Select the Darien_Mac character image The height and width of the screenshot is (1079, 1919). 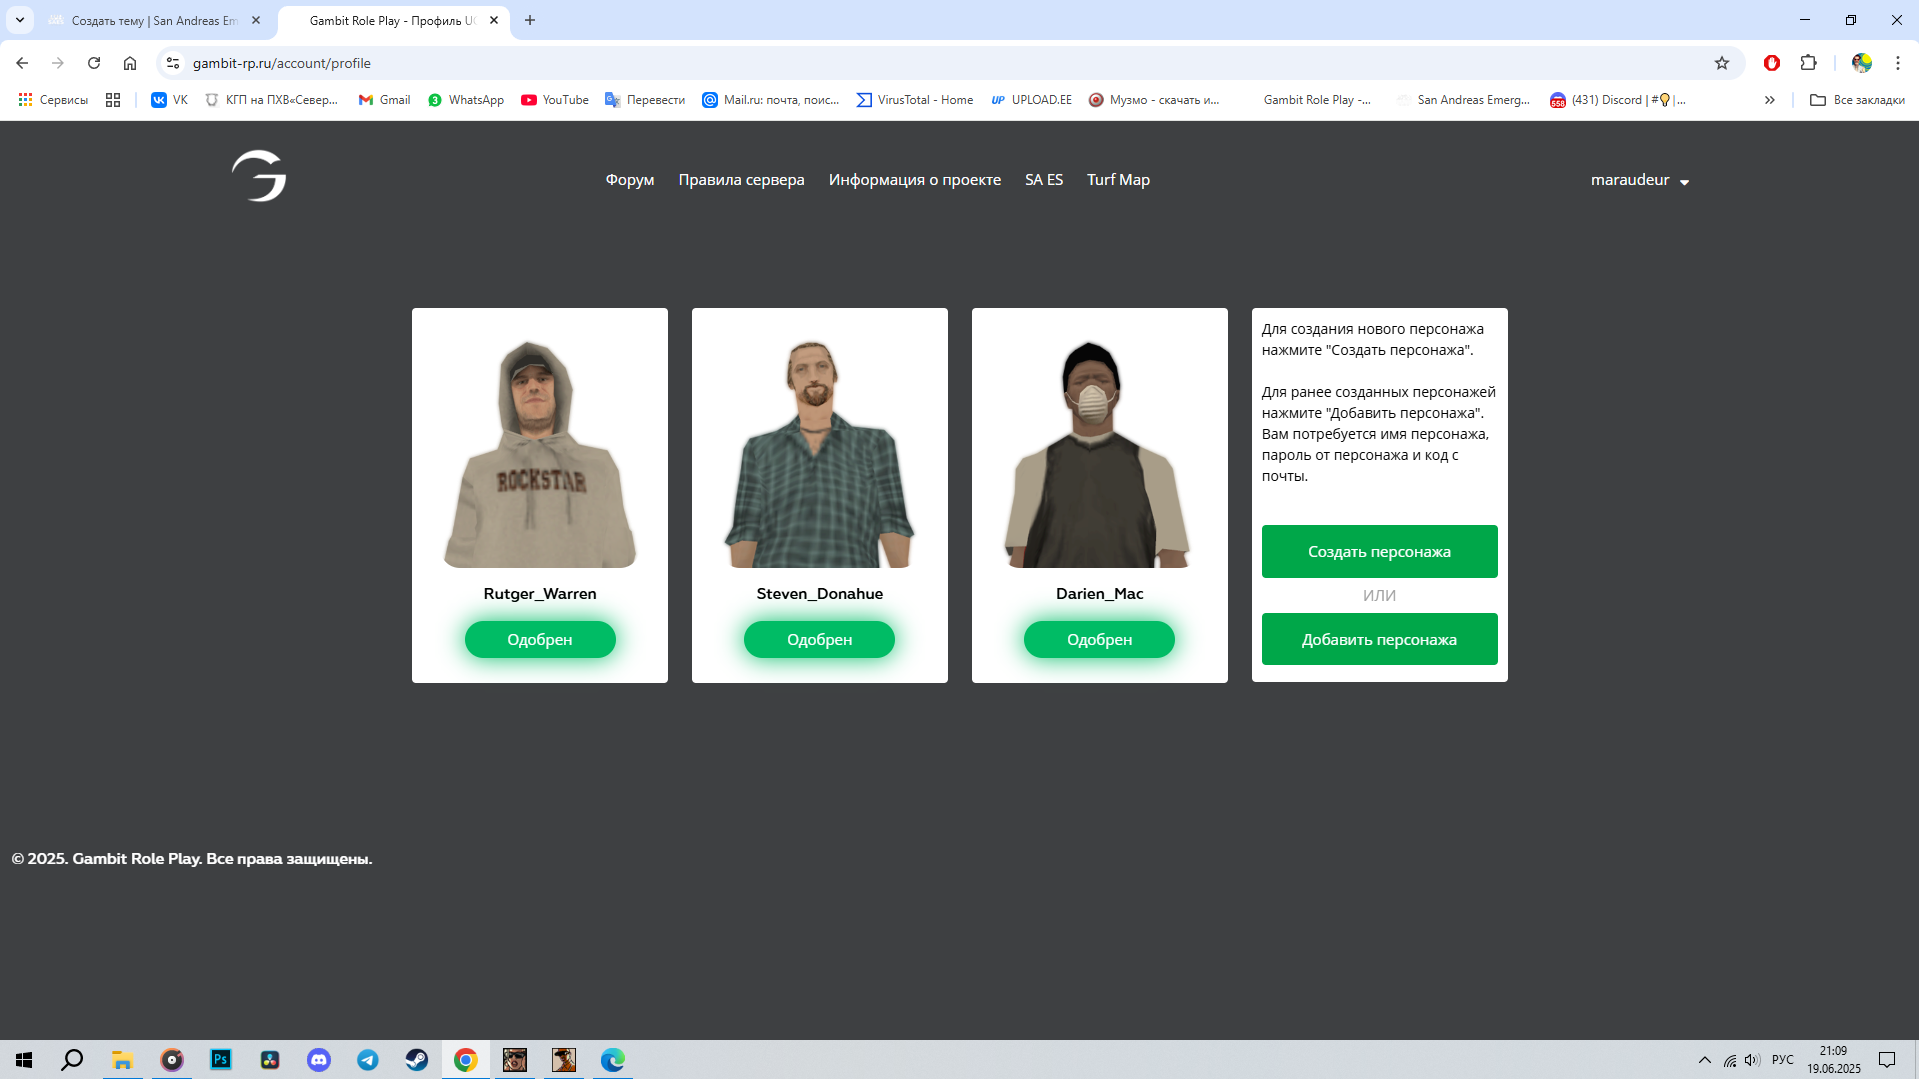tap(1099, 453)
